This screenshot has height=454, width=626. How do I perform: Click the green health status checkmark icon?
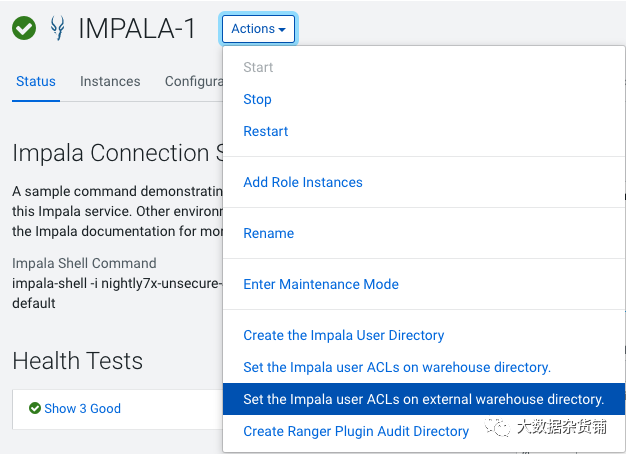click(24, 29)
